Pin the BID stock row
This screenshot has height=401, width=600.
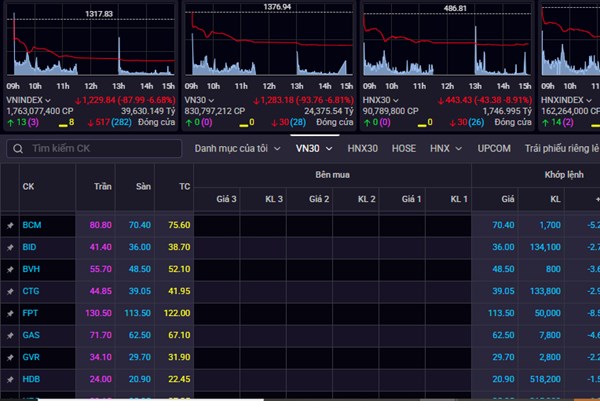[10, 245]
